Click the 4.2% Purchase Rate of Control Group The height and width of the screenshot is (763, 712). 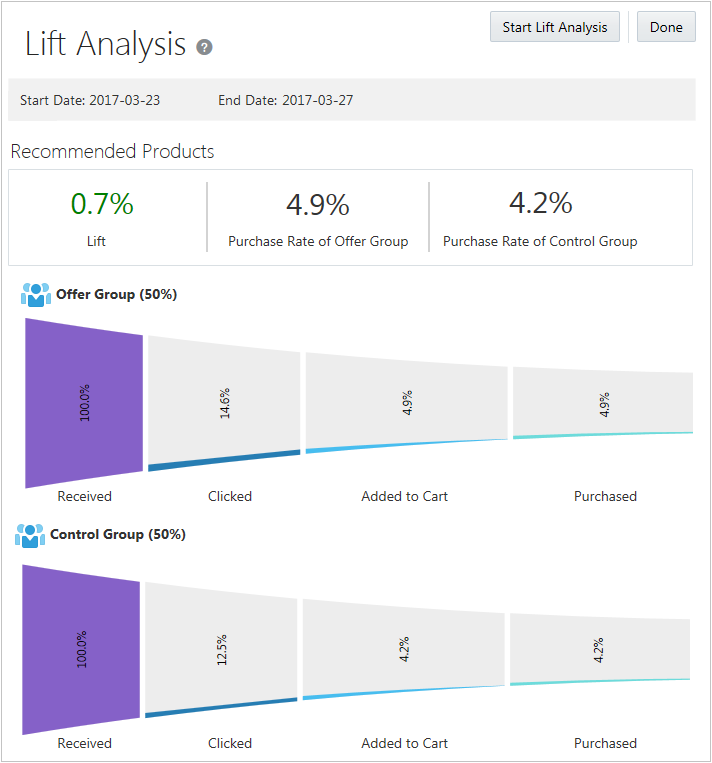click(x=540, y=203)
